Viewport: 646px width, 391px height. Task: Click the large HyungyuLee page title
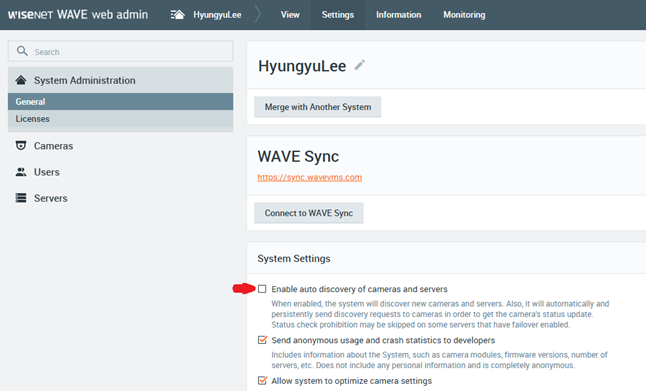pos(302,66)
